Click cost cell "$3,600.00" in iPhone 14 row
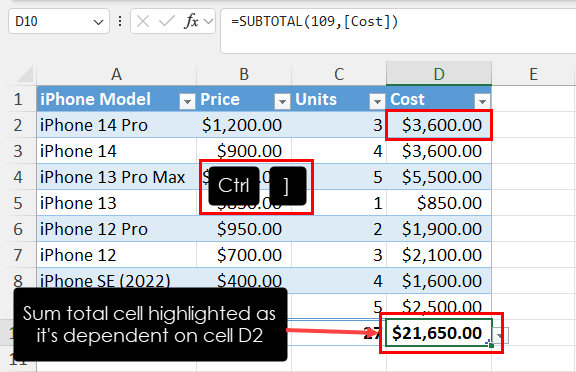This screenshot has height=372, width=576. tap(439, 151)
